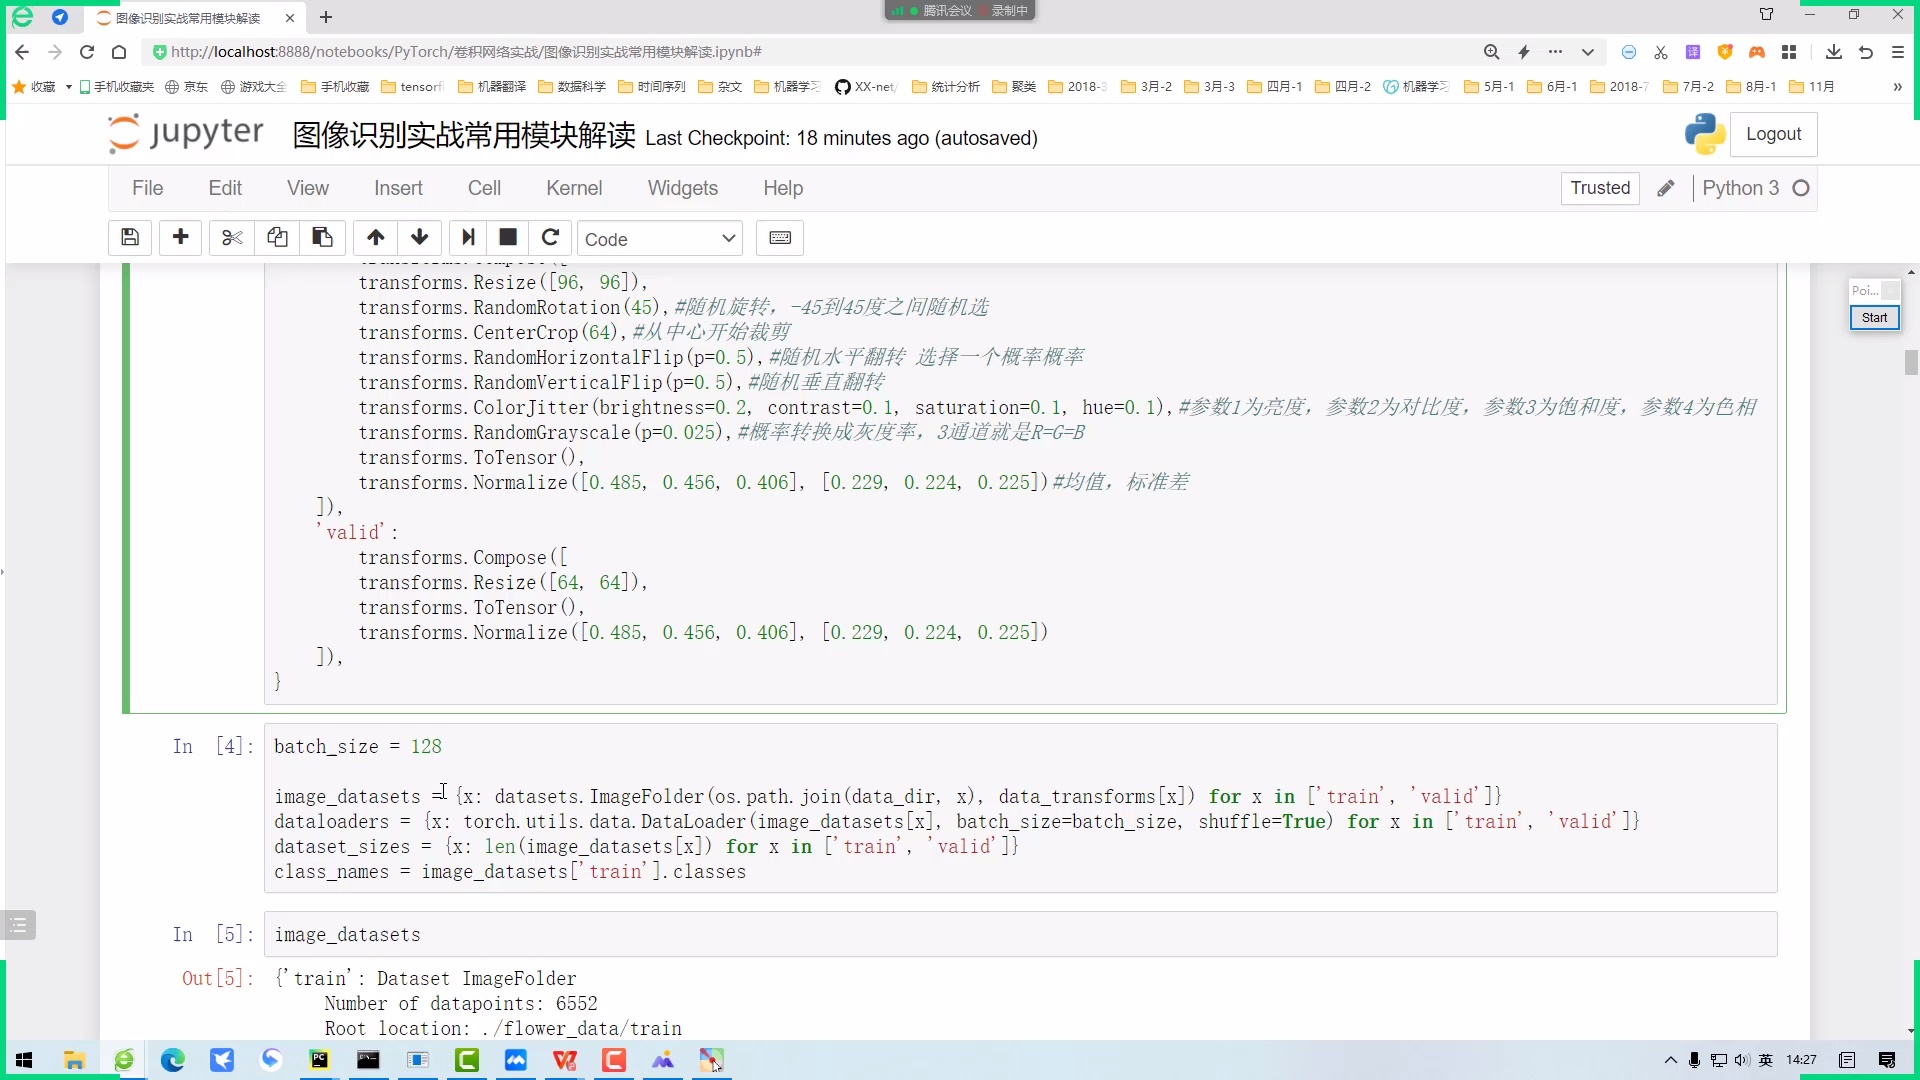Open the table of contents sidebar icon

pos(18,925)
